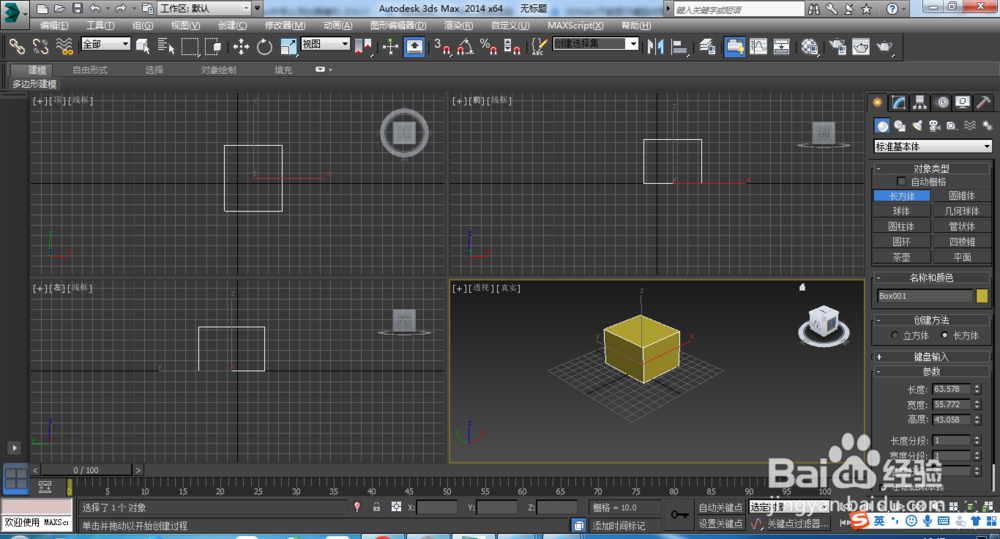Viewport: 1000px width, 539px height.
Task: Open the 创建选择集 named selection dropdown
Action: pos(595,44)
